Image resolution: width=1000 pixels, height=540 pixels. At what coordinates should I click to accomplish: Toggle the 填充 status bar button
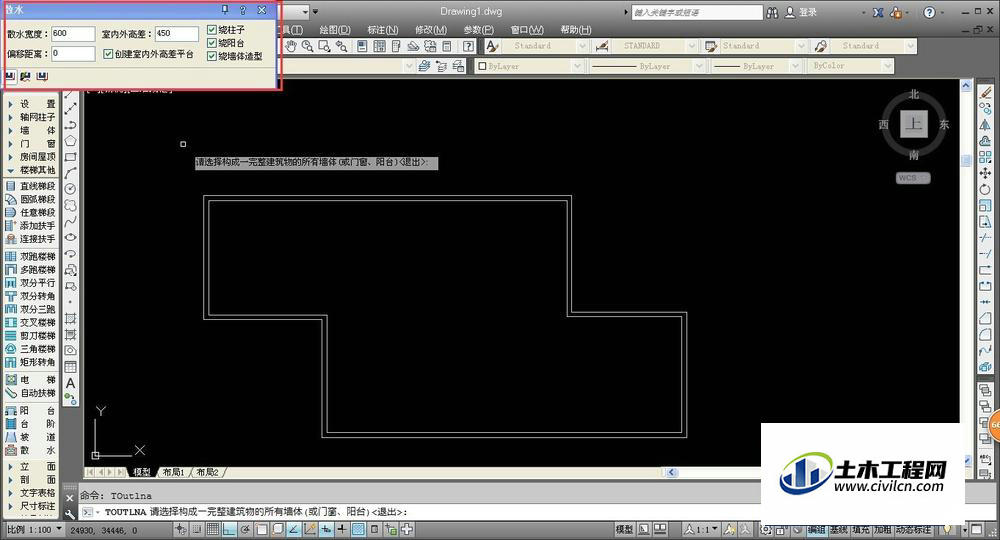pyautogui.click(x=860, y=530)
